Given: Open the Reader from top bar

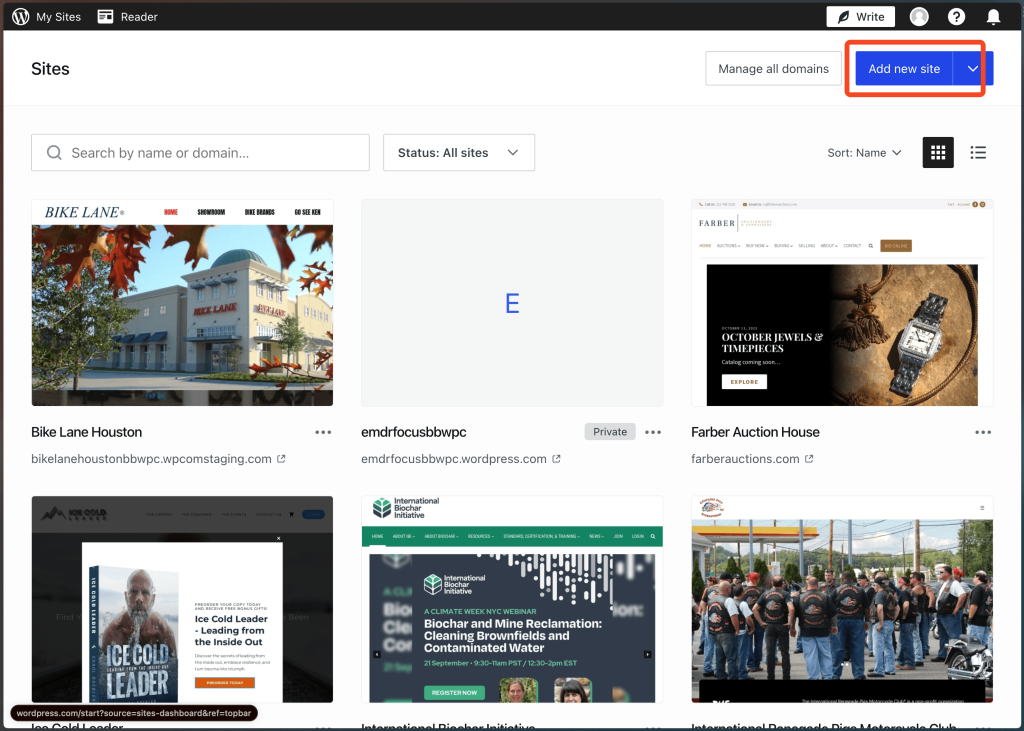Looking at the screenshot, I should coord(128,16).
